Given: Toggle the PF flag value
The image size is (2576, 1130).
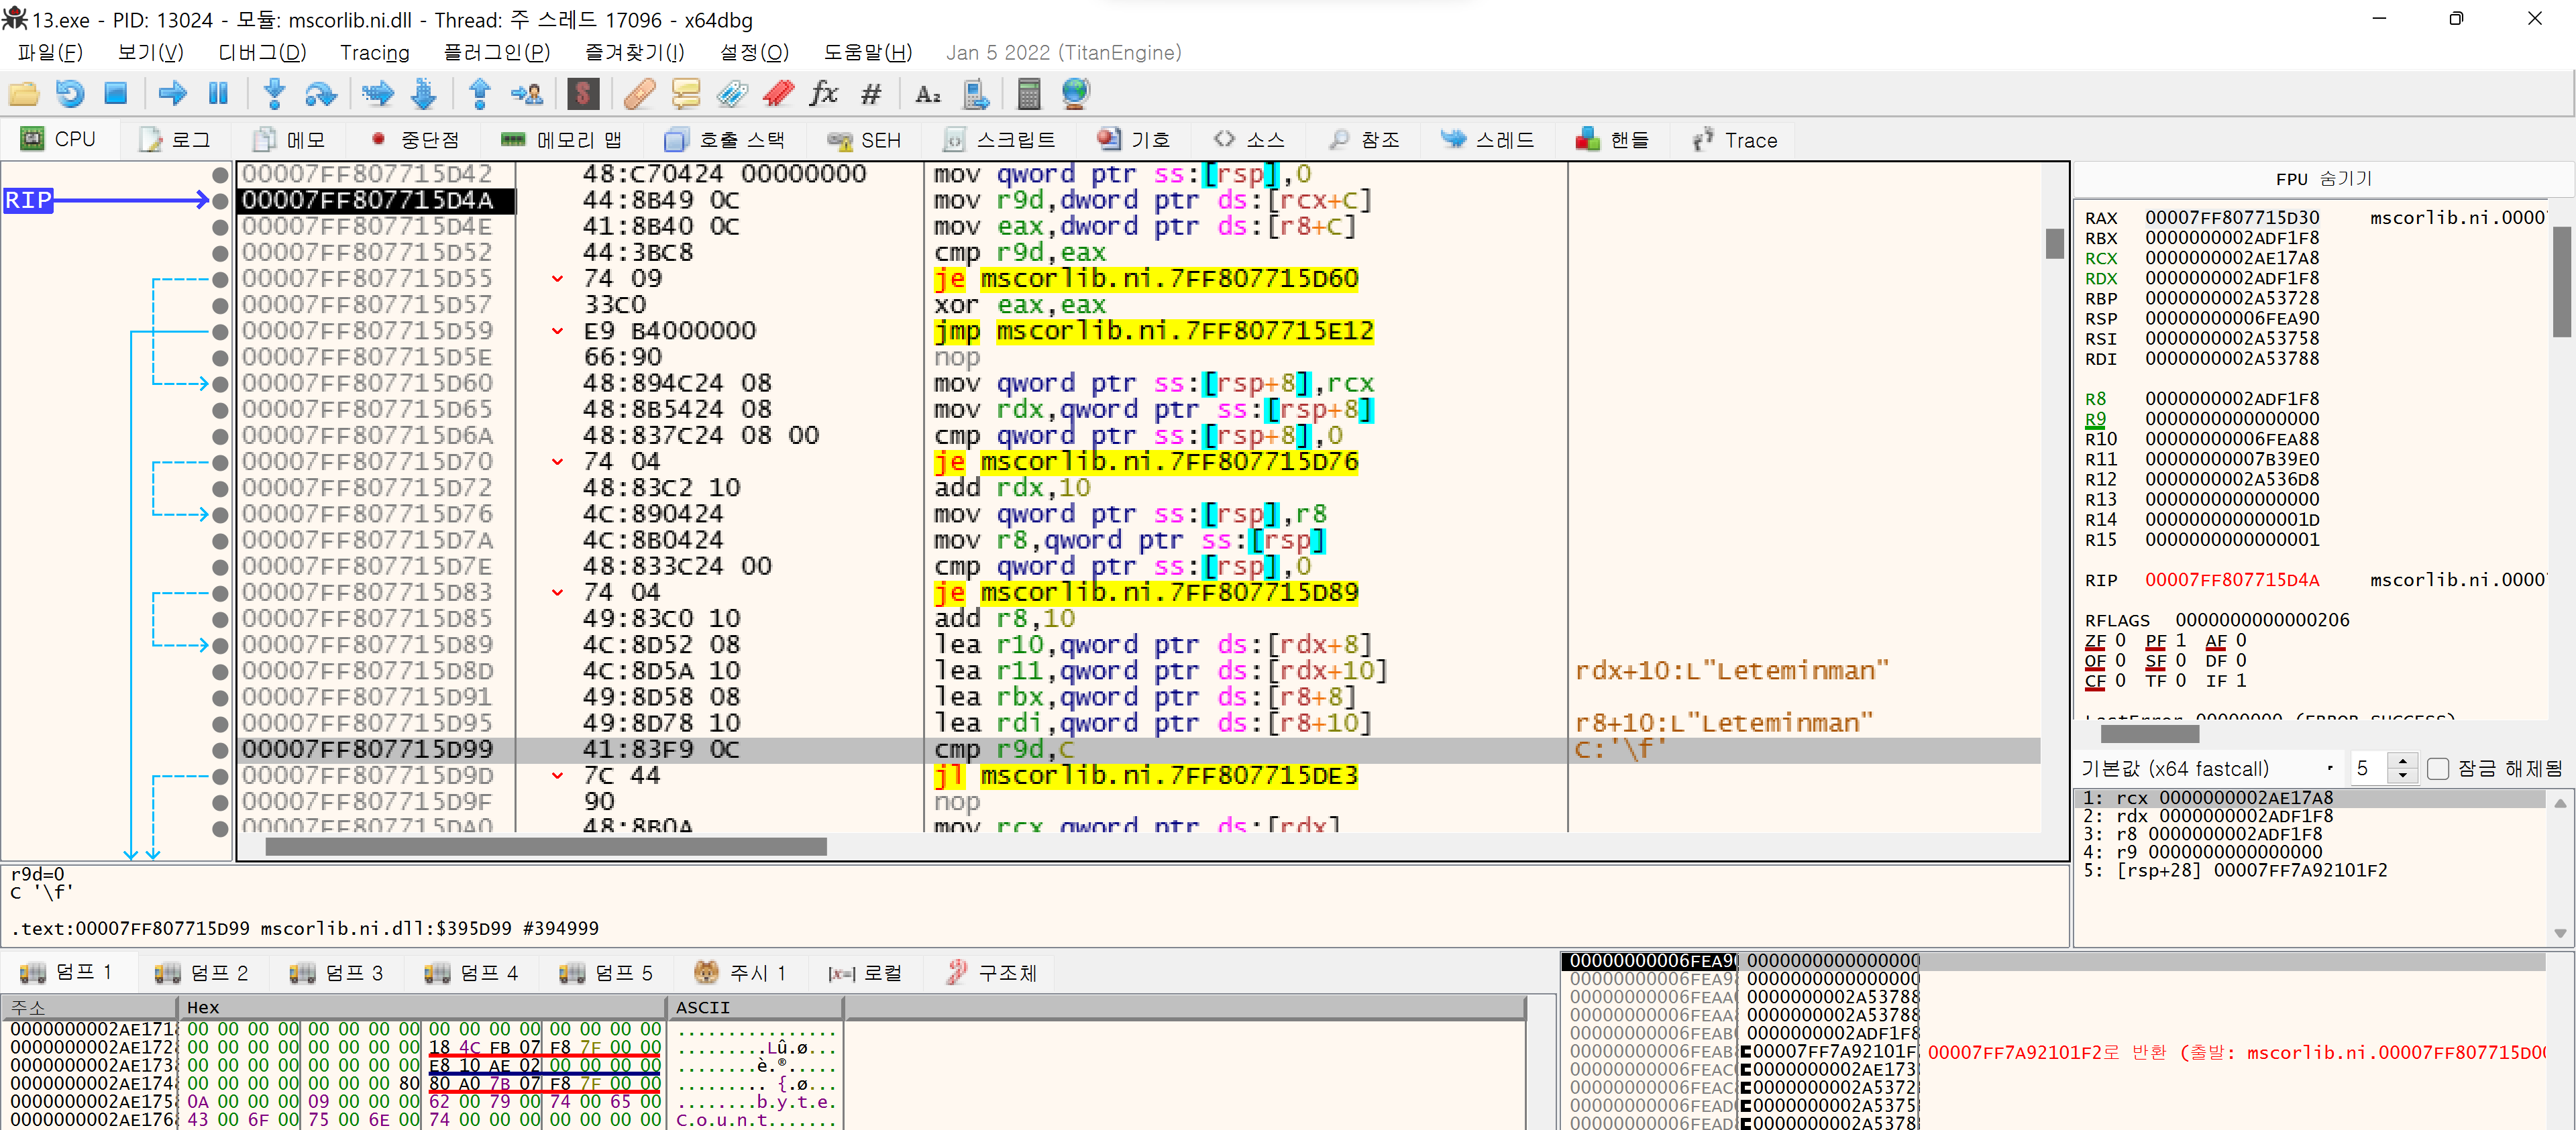Looking at the screenshot, I should (2181, 641).
